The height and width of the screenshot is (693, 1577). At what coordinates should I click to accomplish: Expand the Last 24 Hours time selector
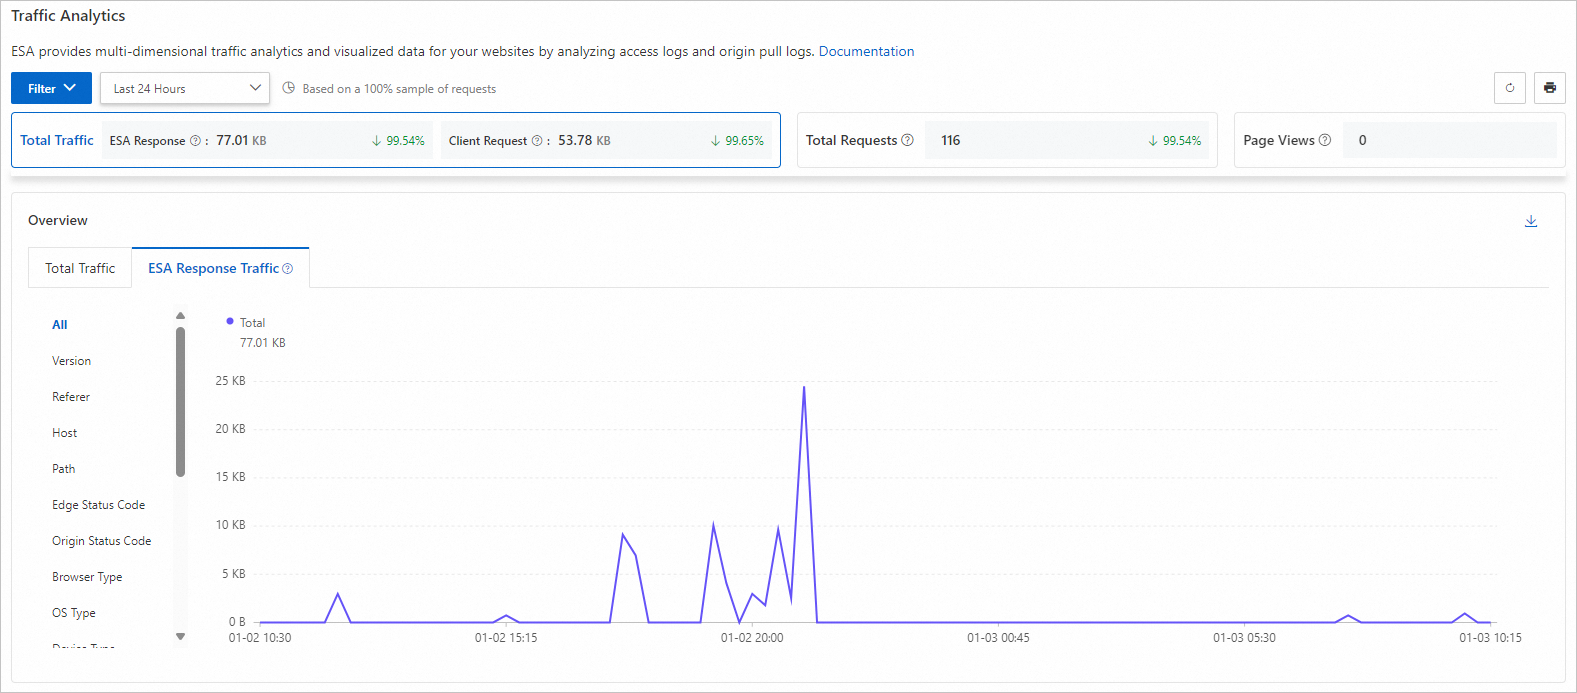coord(185,88)
